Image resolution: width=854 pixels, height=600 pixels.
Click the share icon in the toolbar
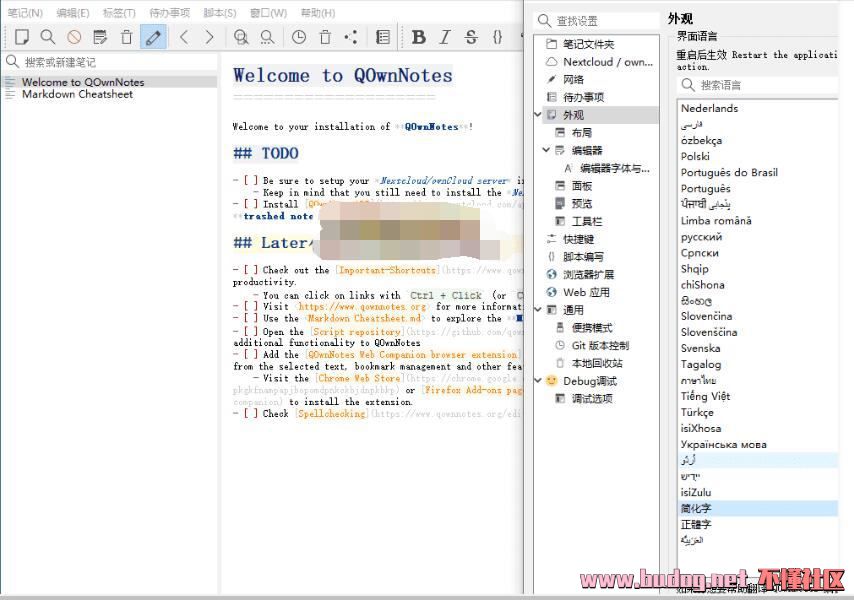coord(351,37)
